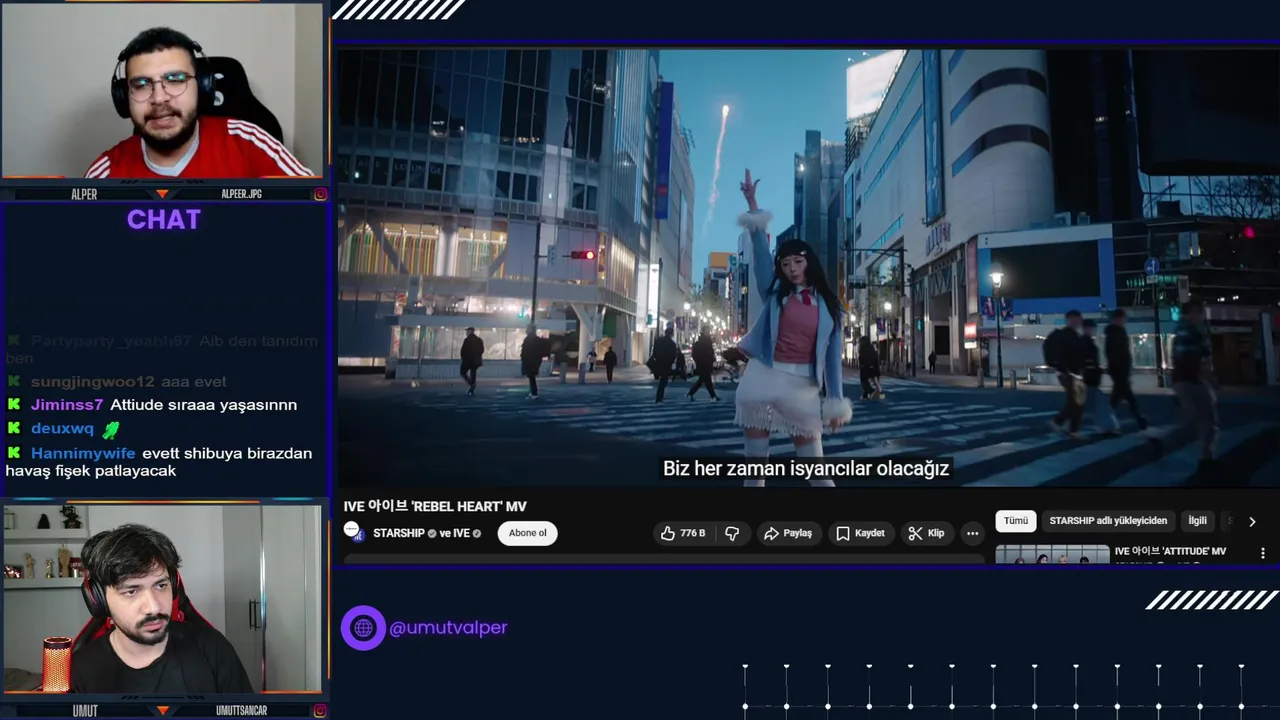Select the STARSHIP adlı yükleyiciden chip
Image resolution: width=1280 pixels, height=720 pixels.
pyautogui.click(x=1108, y=521)
